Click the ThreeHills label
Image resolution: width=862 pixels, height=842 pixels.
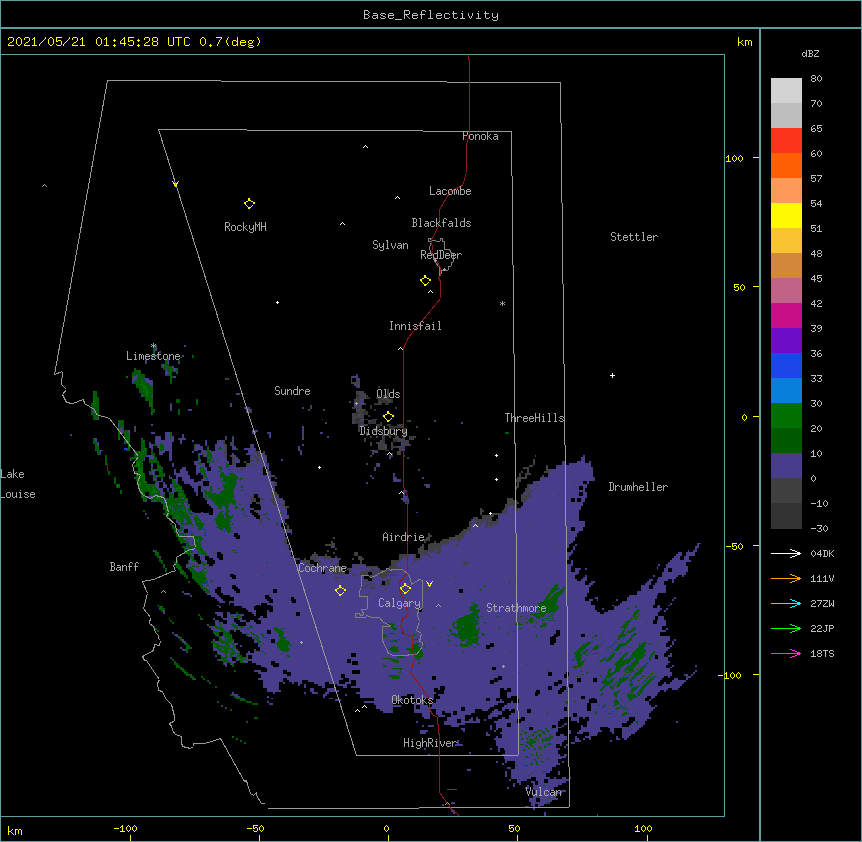pyautogui.click(x=534, y=418)
